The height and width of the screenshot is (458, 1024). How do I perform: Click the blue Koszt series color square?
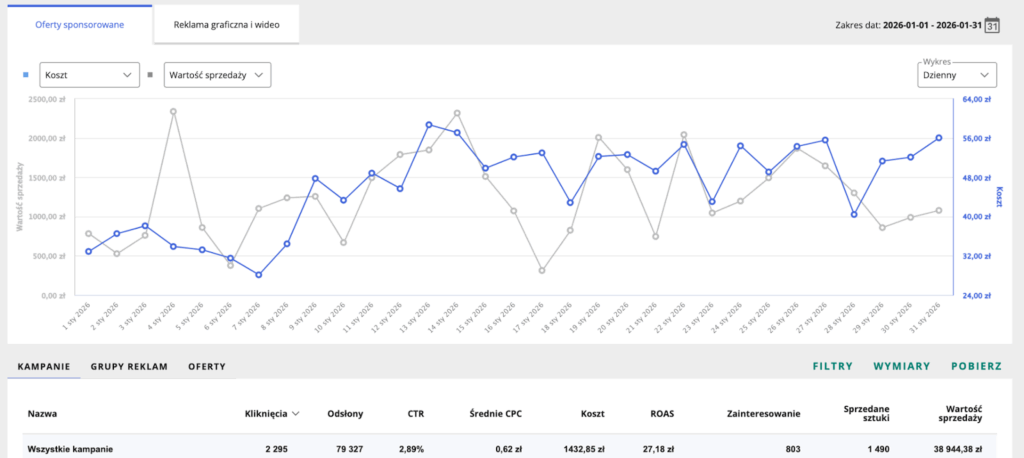click(x=25, y=74)
